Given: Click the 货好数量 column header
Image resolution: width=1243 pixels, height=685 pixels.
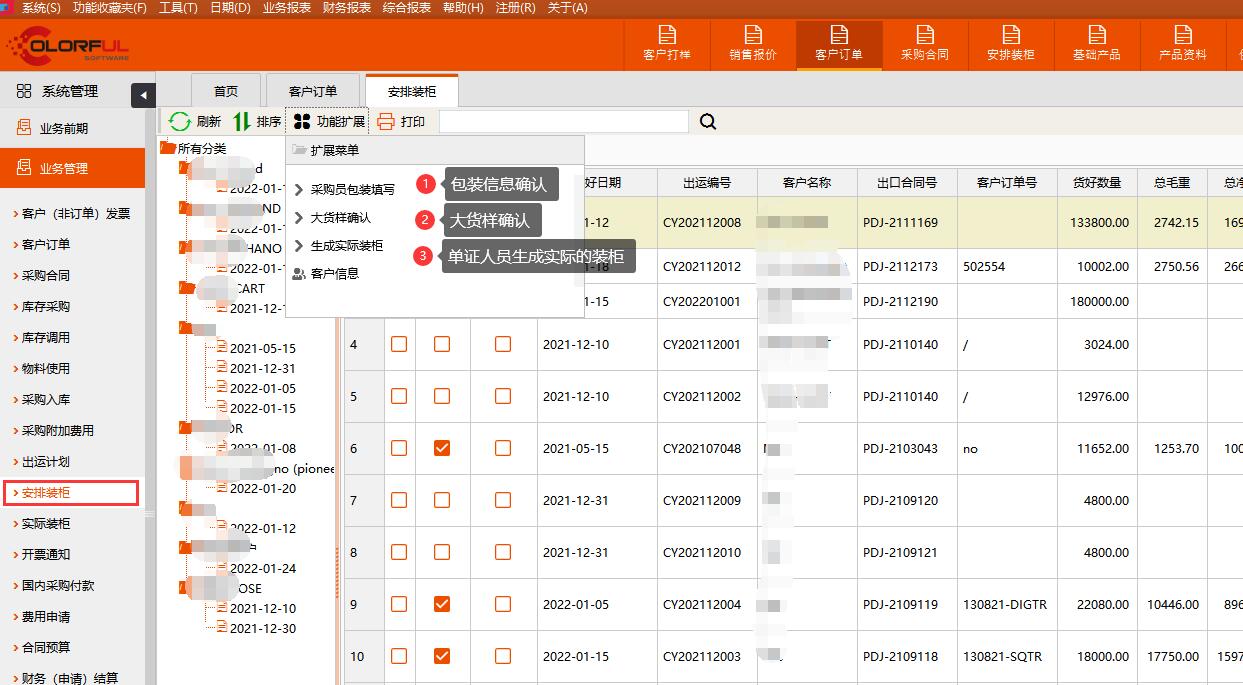Looking at the screenshot, I should pyautogui.click(x=1097, y=183).
